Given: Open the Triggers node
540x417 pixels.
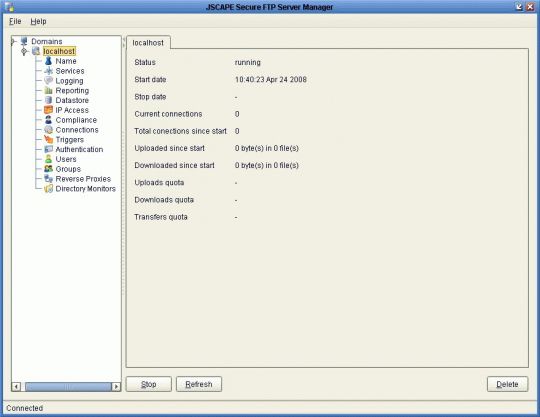Looking at the screenshot, I should tap(70, 140).
